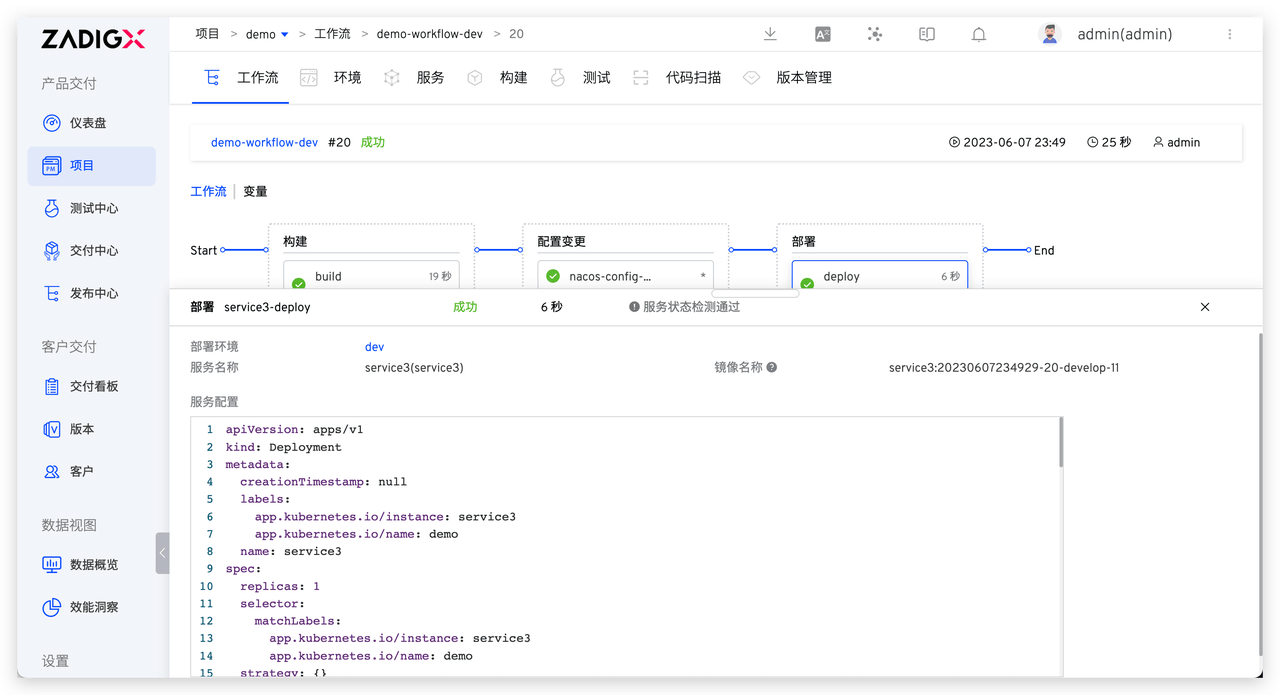Open the 变量 sub-tab

pyautogui.click(x=255, y=191)
